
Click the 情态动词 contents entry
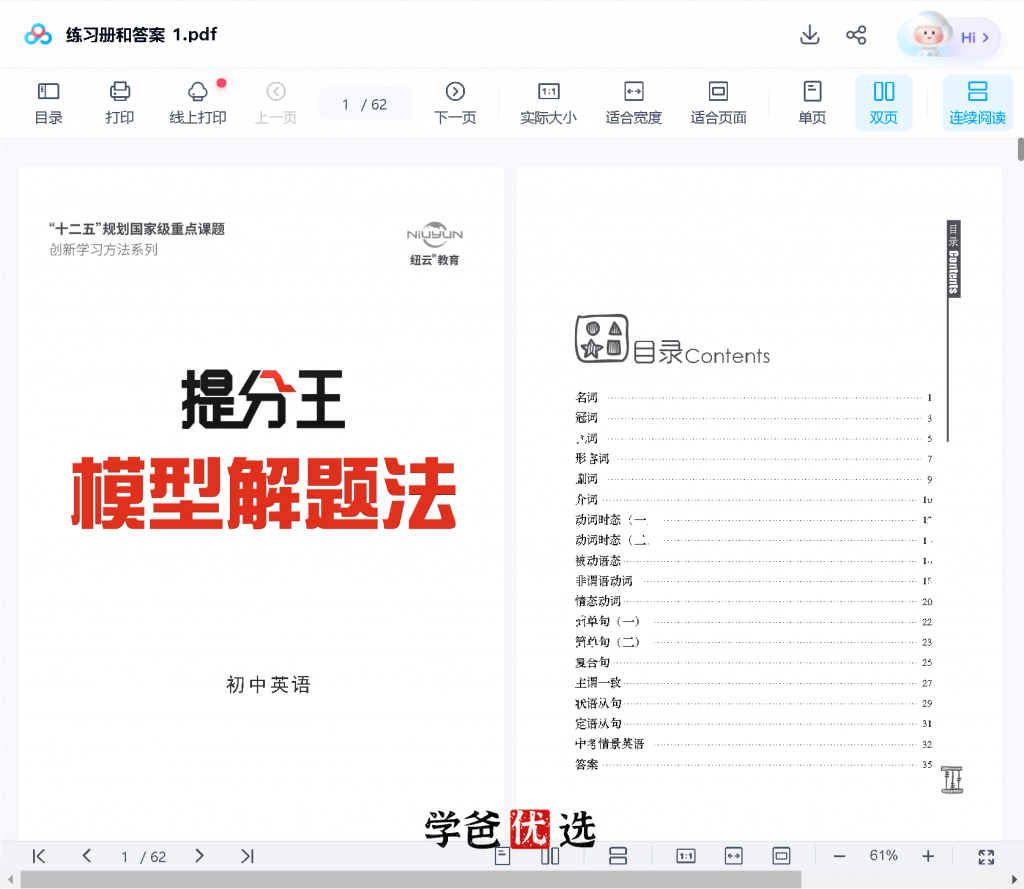click(754, 601)
